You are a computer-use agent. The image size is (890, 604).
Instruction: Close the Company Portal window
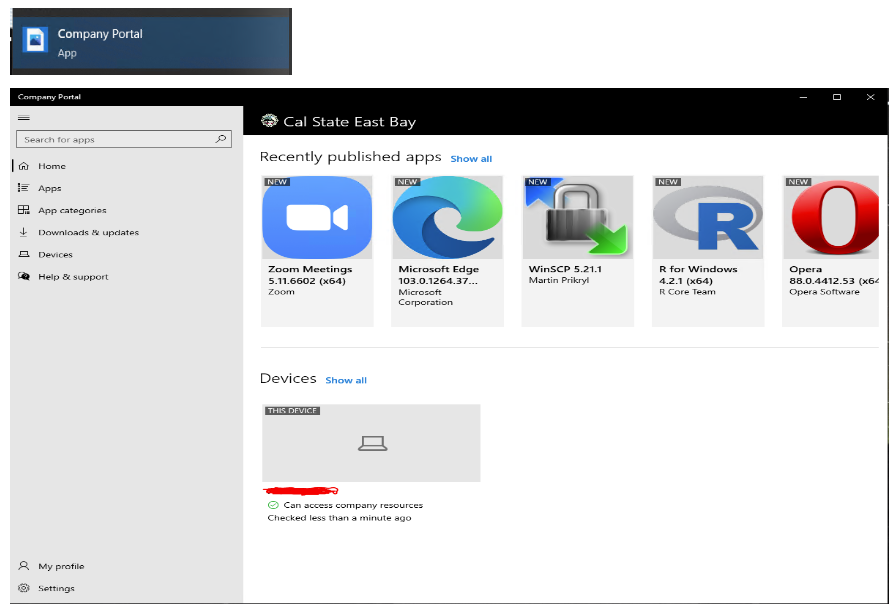(870, 97)
